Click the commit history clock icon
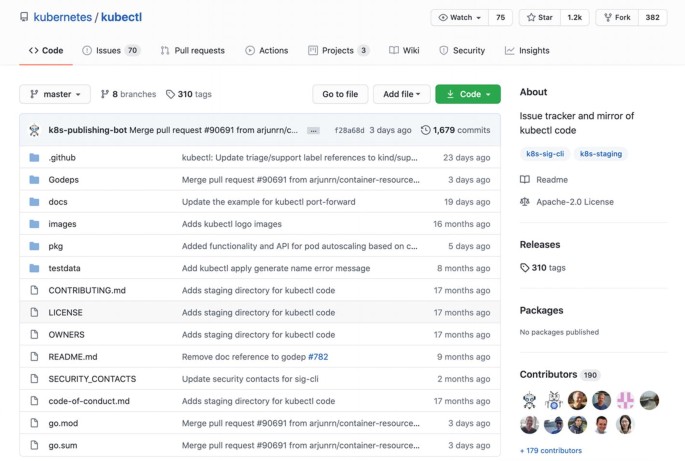This screenshot has height=461, width=685. pyautogui.click(x=426, y=130)
